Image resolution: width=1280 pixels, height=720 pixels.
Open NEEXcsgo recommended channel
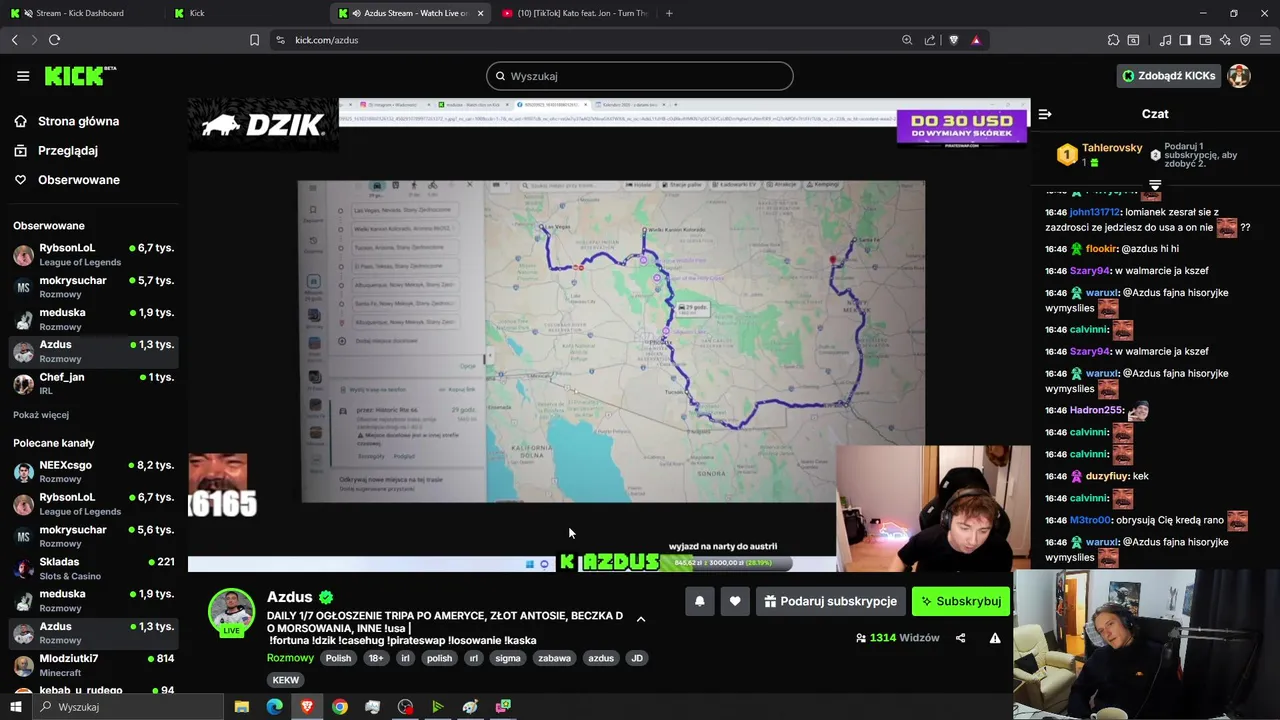(x=93, y=472)
